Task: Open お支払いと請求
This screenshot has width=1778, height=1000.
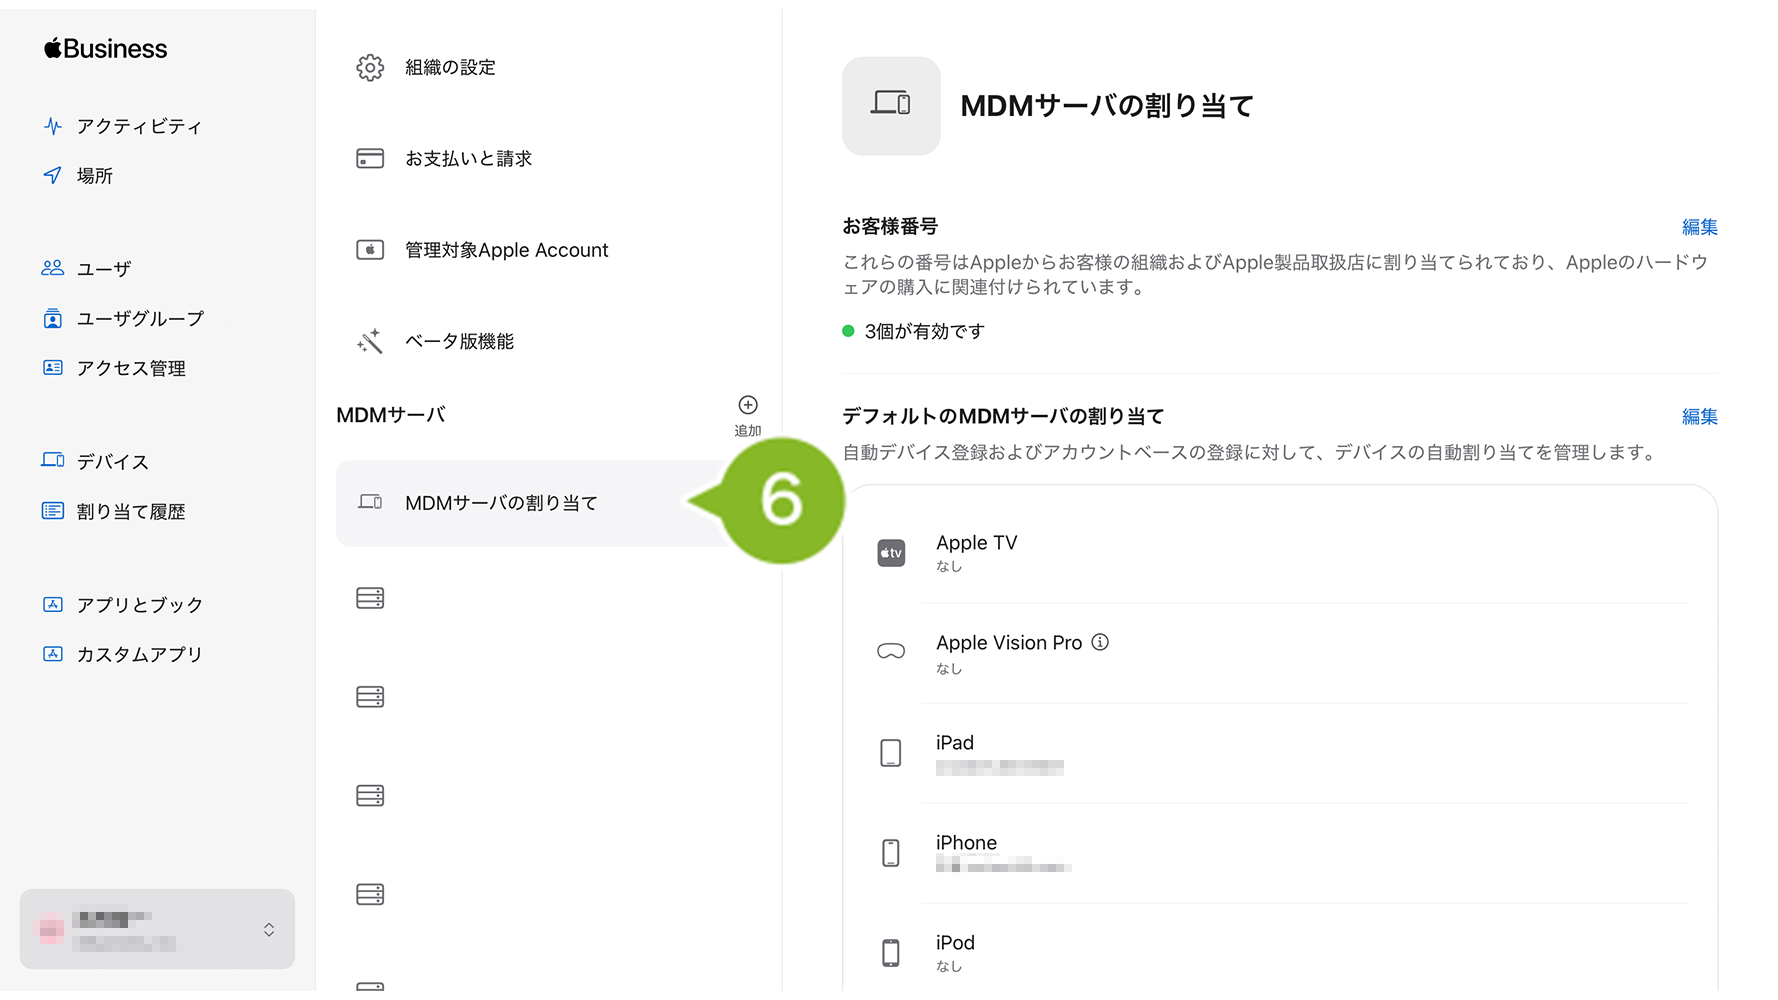Action: pyautogui.click(x=468, y=158)
